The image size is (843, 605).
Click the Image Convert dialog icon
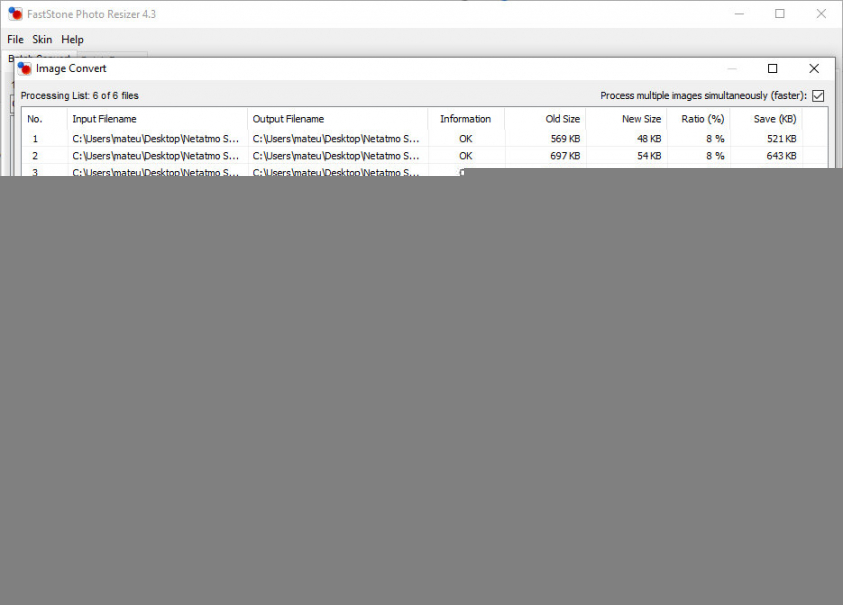(x=25, y=68)
